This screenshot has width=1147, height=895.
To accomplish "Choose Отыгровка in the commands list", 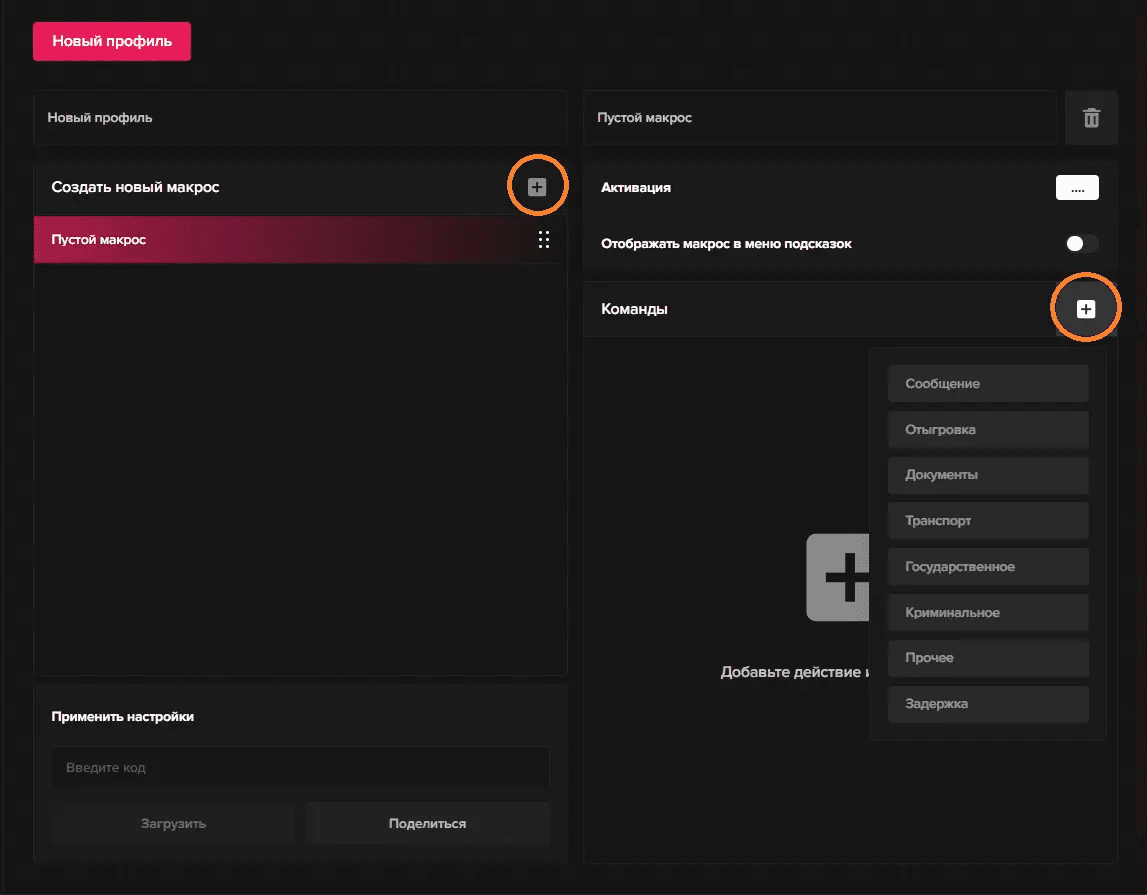I will (x=987, y=430).
